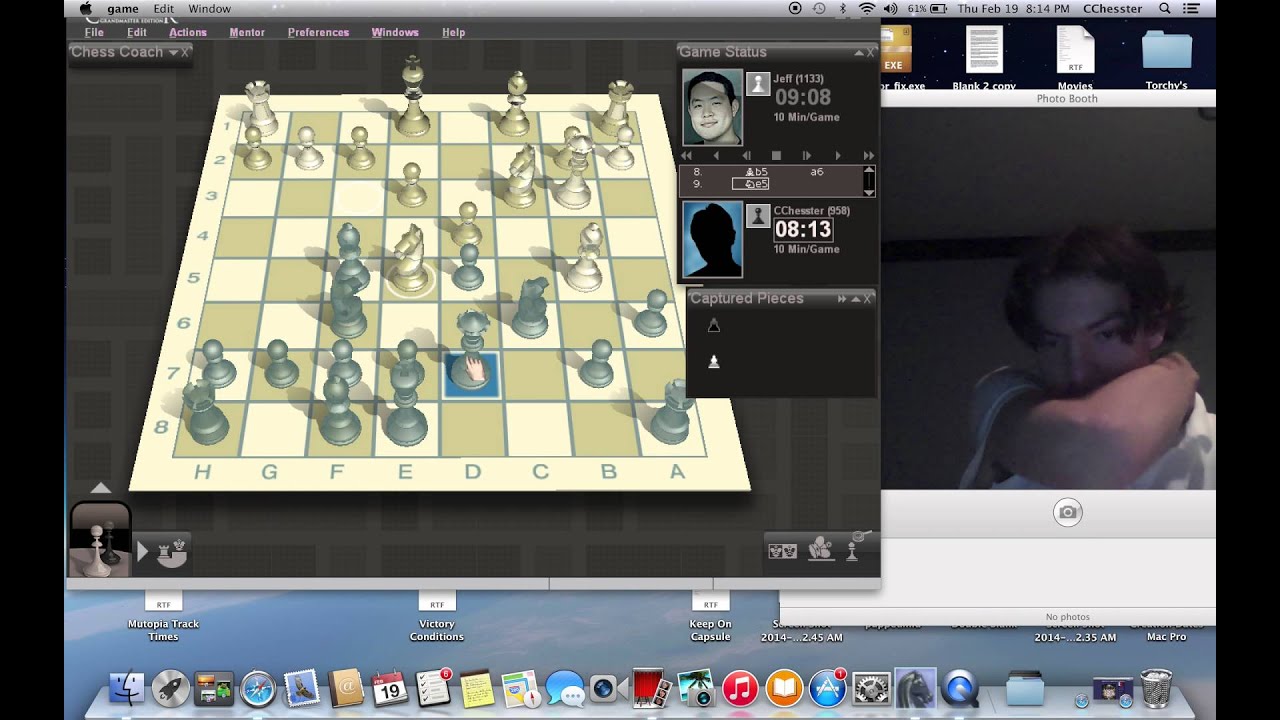Click Jeff's white pawn color icon
The height and width of the screenshot is (720, 1280).
758,84
